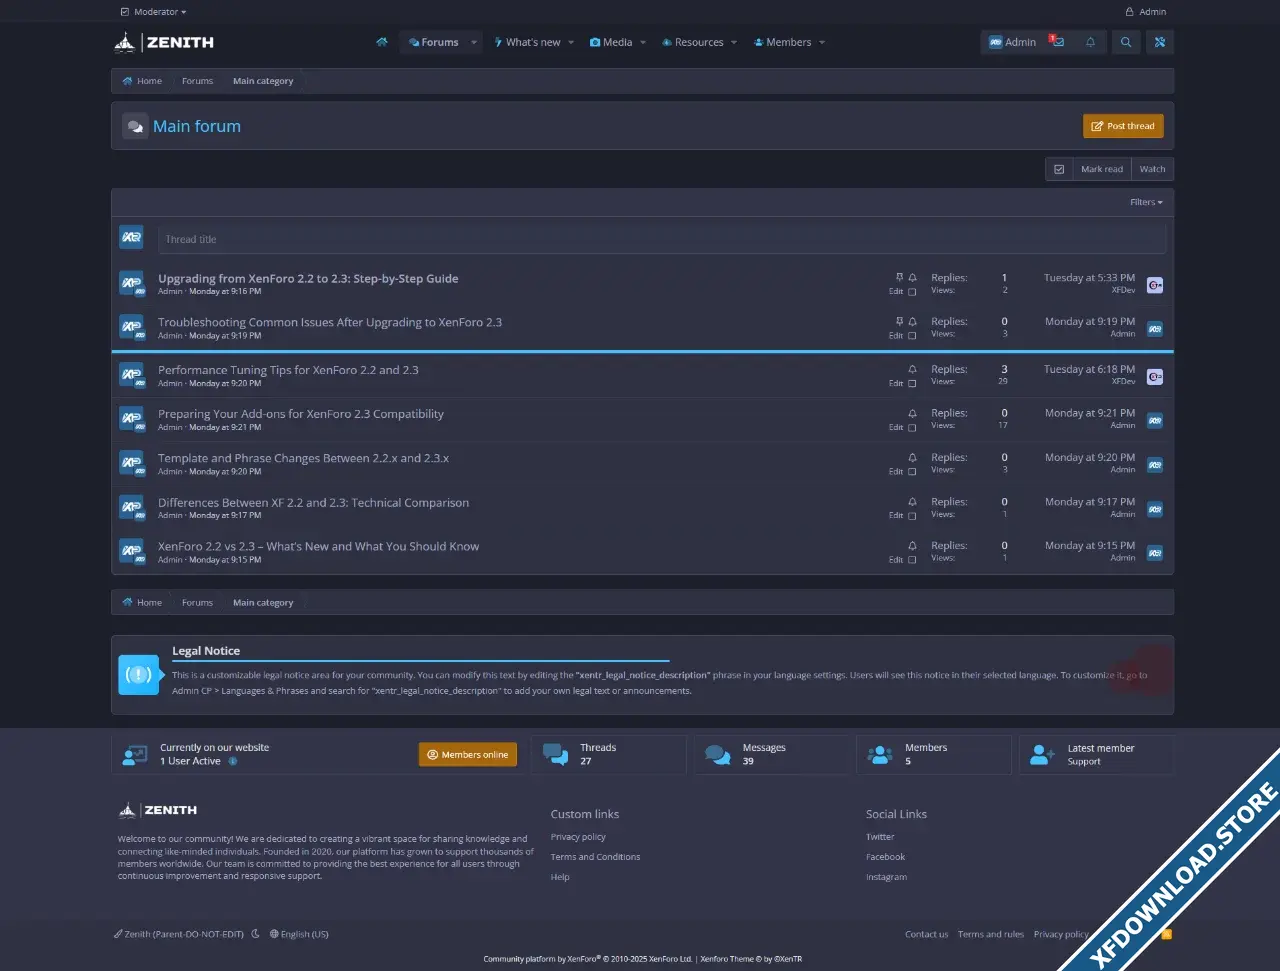Open the Media nav tab
1280x971 pixels.
[x=611, y=42]
